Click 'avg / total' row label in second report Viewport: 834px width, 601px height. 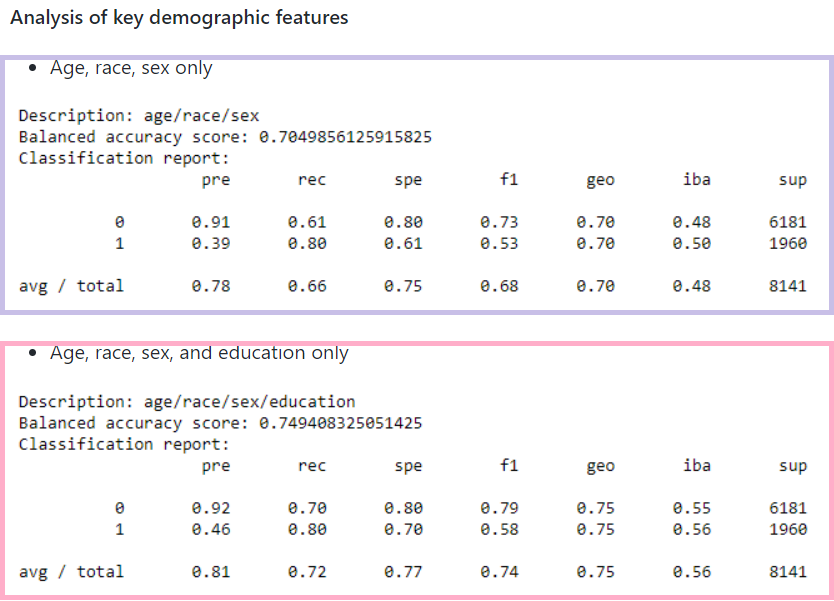(x=72, y=572)
